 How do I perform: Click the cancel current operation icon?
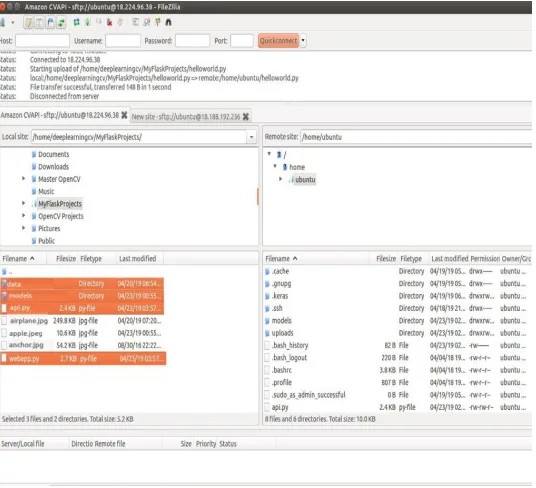click(98, 22)
